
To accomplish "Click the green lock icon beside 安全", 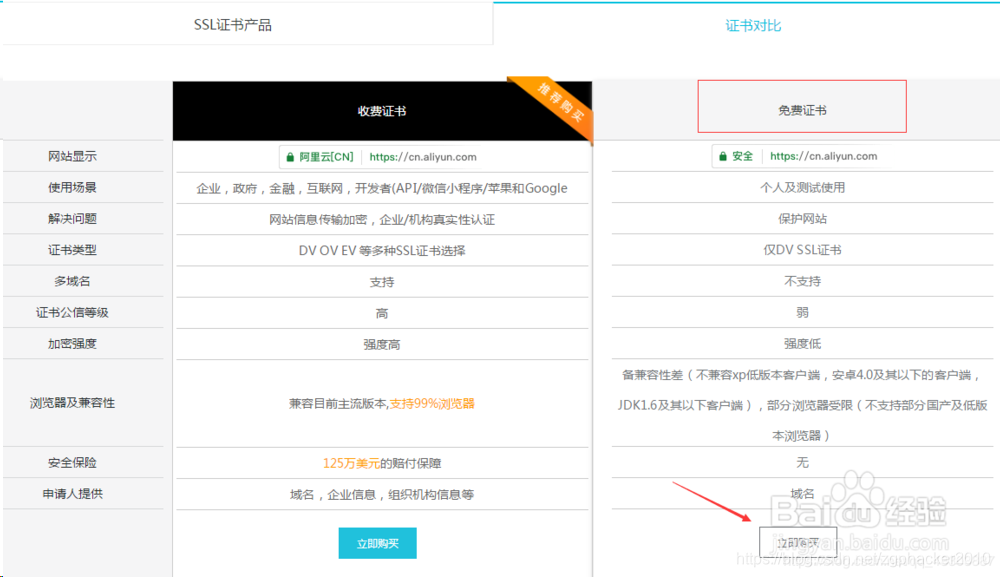I will [x=723, y=156].
